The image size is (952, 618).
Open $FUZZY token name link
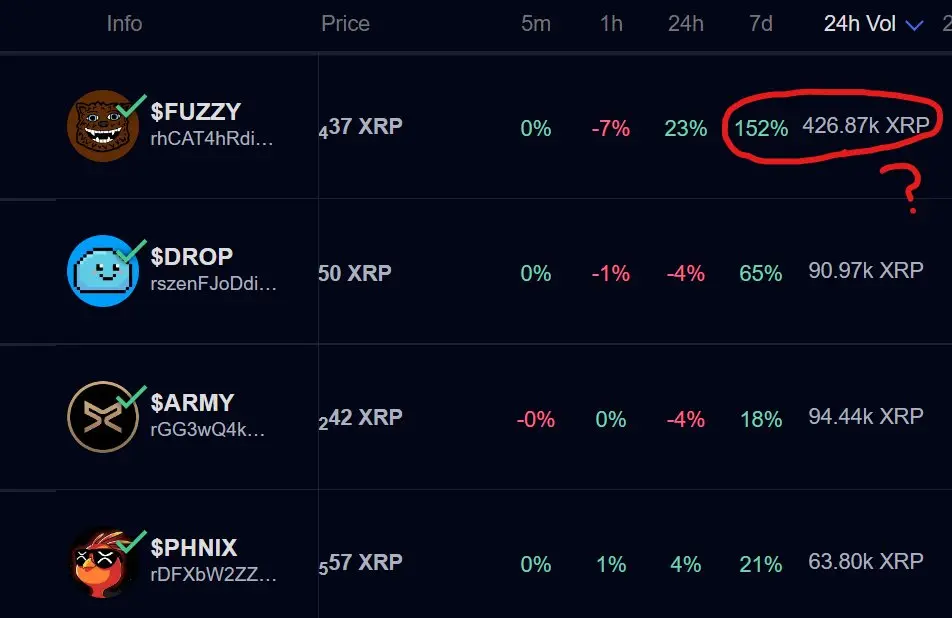pyautogui.click(x=196, y=112)
